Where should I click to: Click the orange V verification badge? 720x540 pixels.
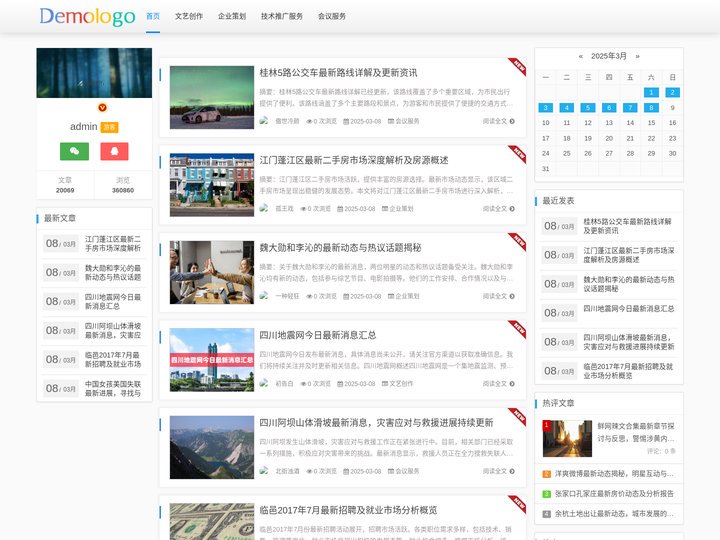[102, 107]
